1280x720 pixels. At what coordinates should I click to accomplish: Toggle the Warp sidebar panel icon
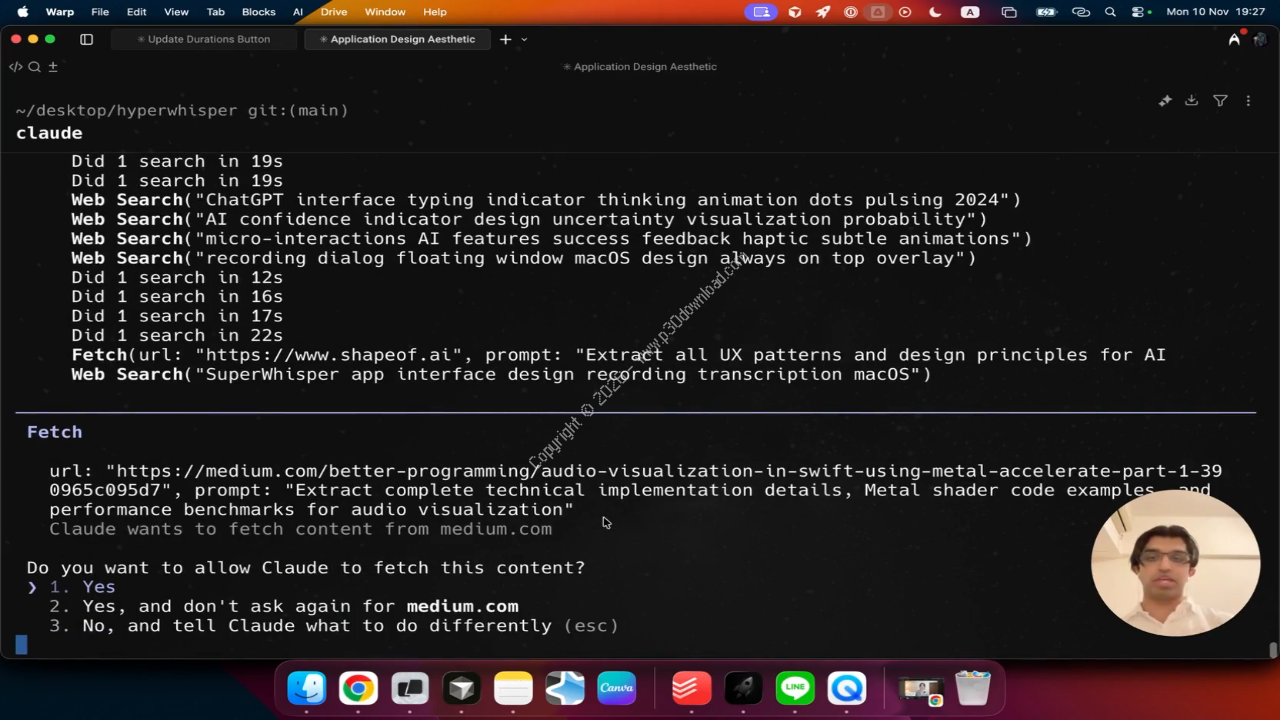[86, 39]
